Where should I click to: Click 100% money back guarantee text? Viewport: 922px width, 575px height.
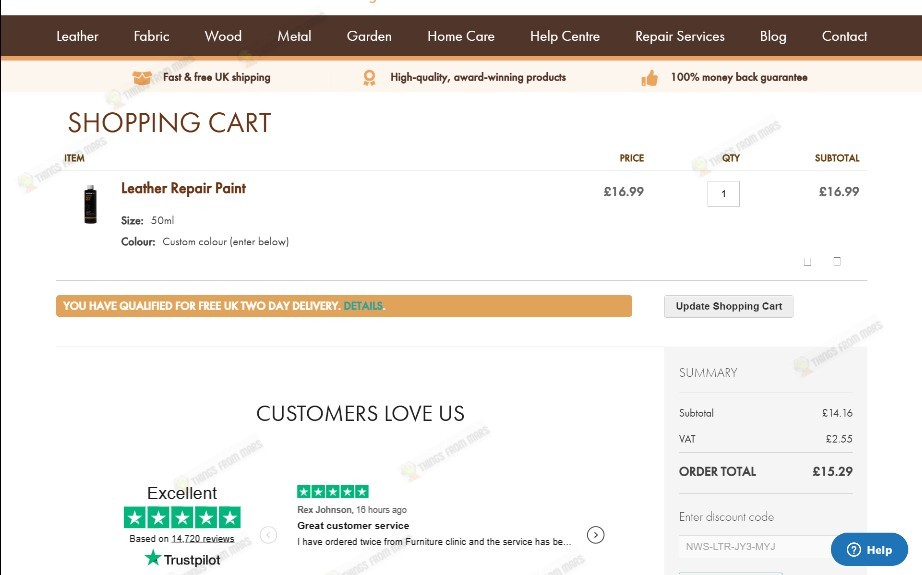coord(739,77)
